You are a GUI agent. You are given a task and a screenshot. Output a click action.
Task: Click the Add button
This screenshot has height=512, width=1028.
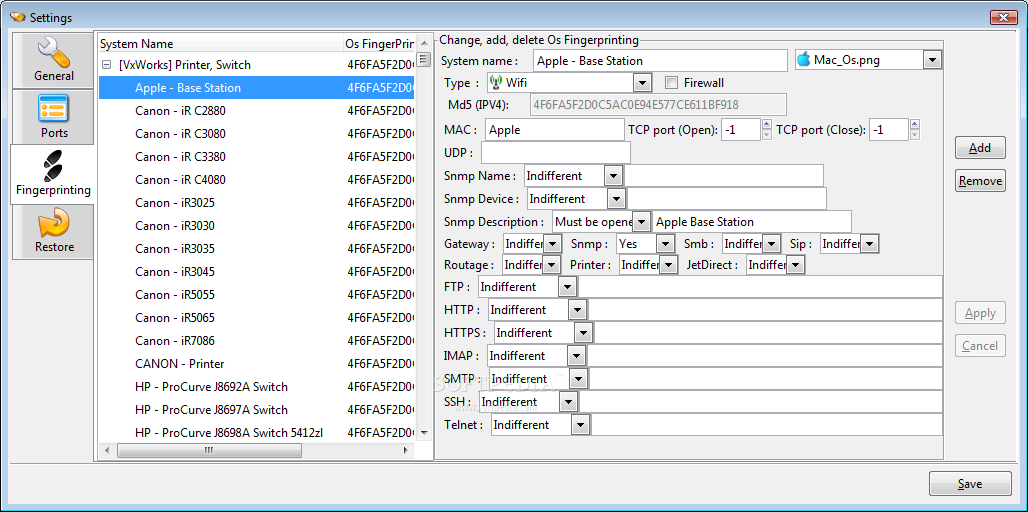pyautogui.click(x=980, y=148)
